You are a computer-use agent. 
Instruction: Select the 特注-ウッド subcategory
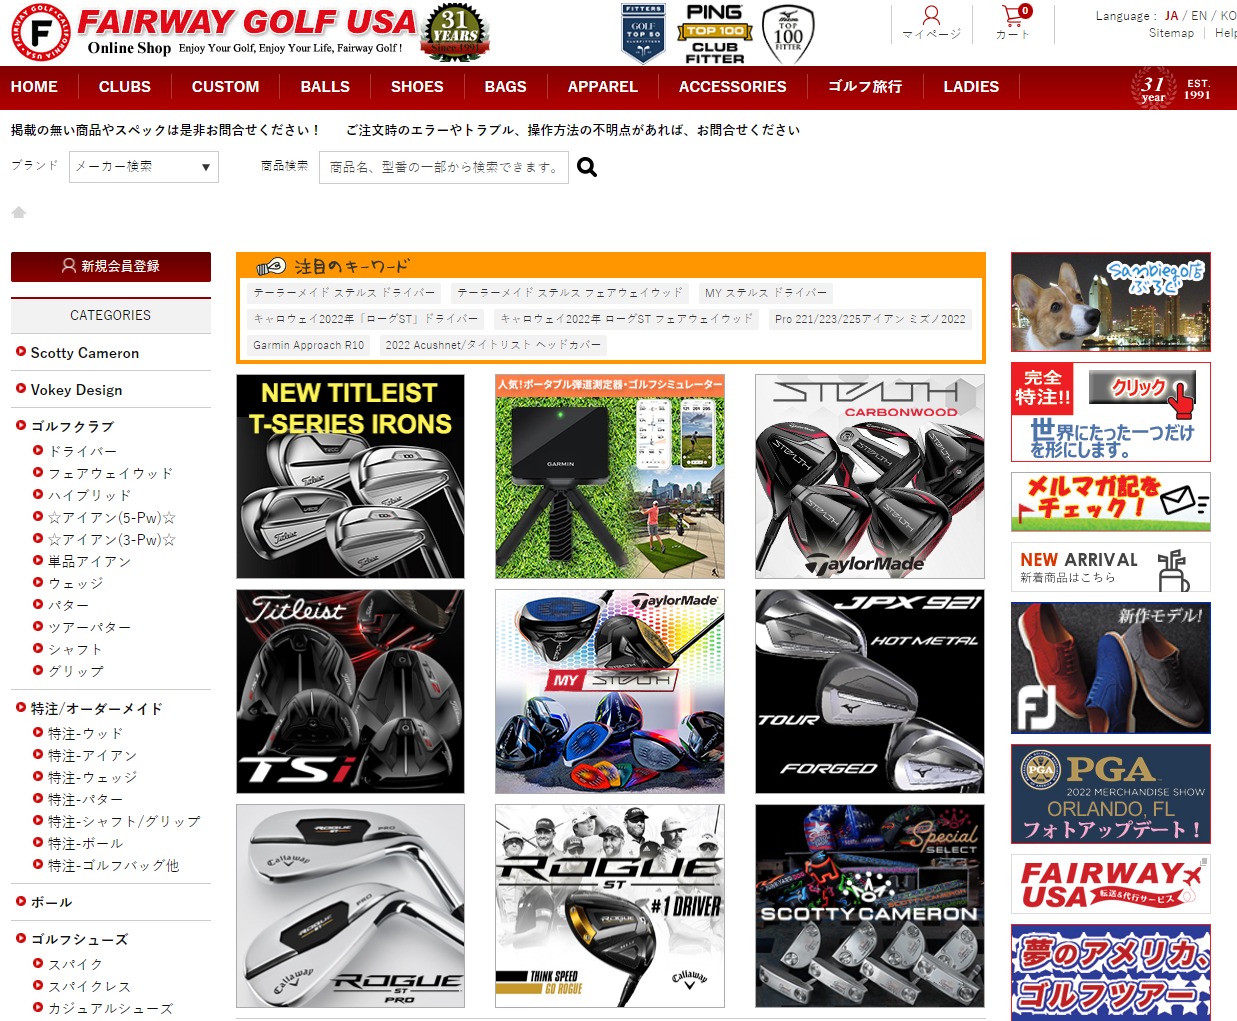point(86,733)
